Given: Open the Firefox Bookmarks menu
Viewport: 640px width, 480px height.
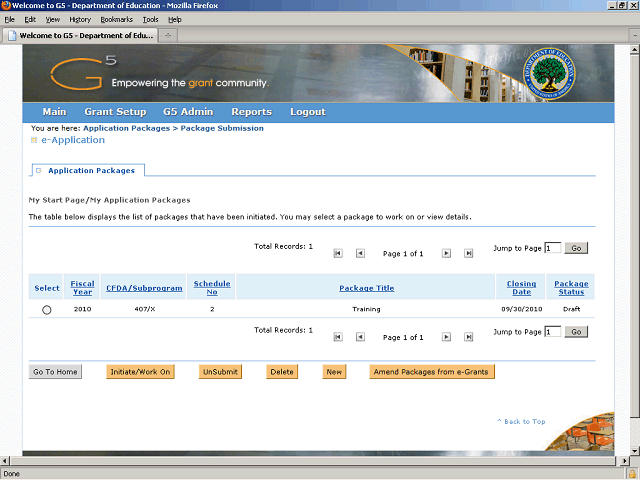Looking at the screenshot, I should (117, 20).
